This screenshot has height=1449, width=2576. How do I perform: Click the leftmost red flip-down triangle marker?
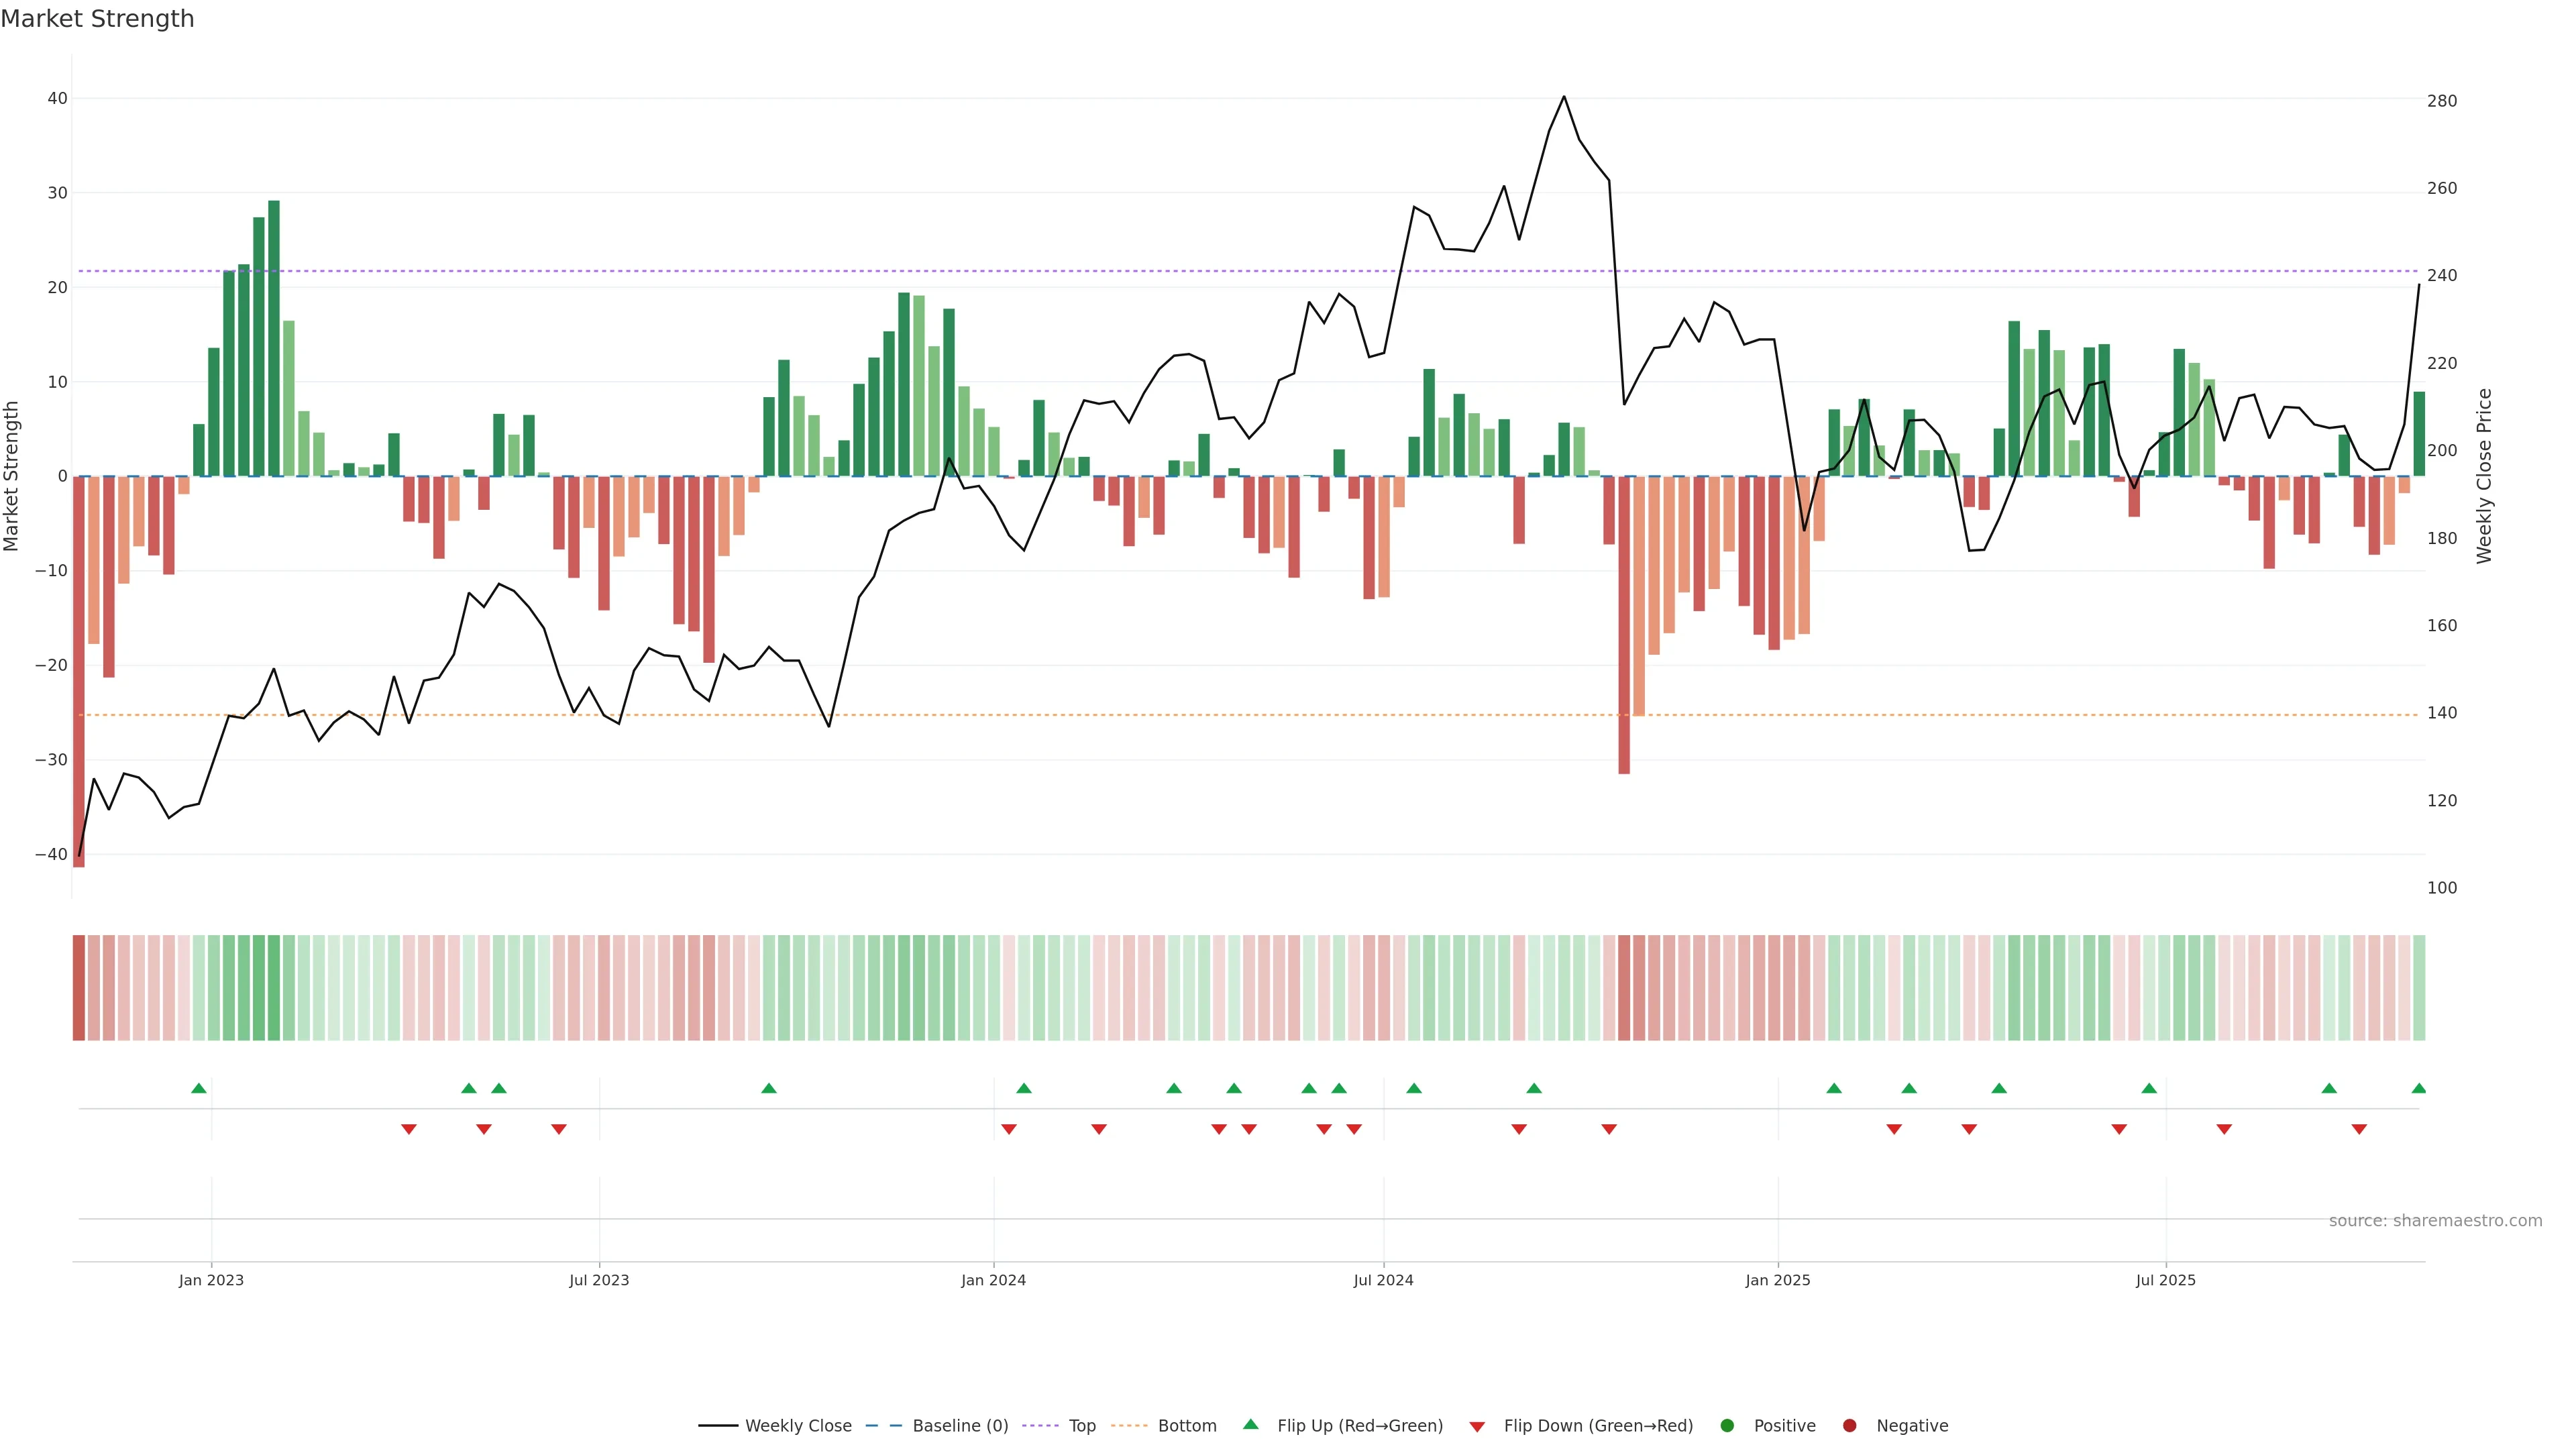point(408,1129)
